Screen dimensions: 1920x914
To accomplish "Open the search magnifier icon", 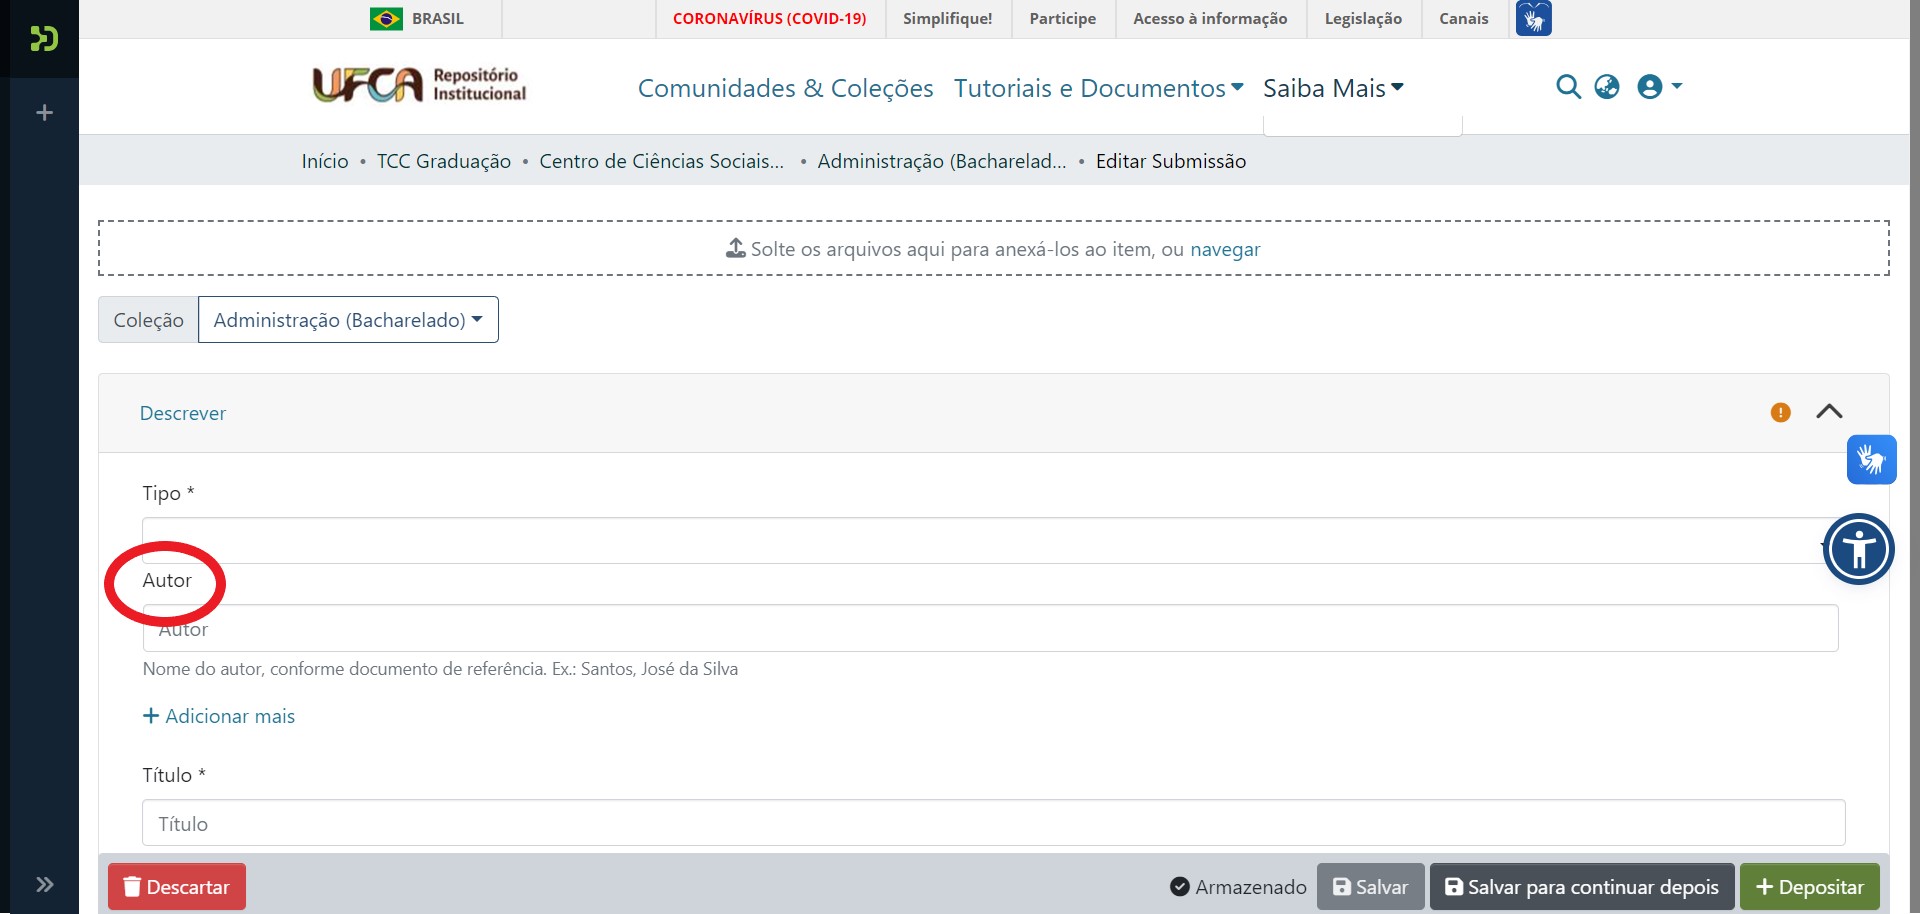I will pos(1568,87).
